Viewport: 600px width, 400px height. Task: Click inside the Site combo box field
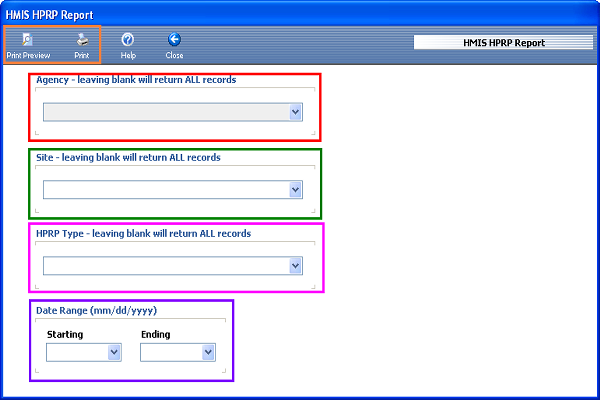click(165, 189)
